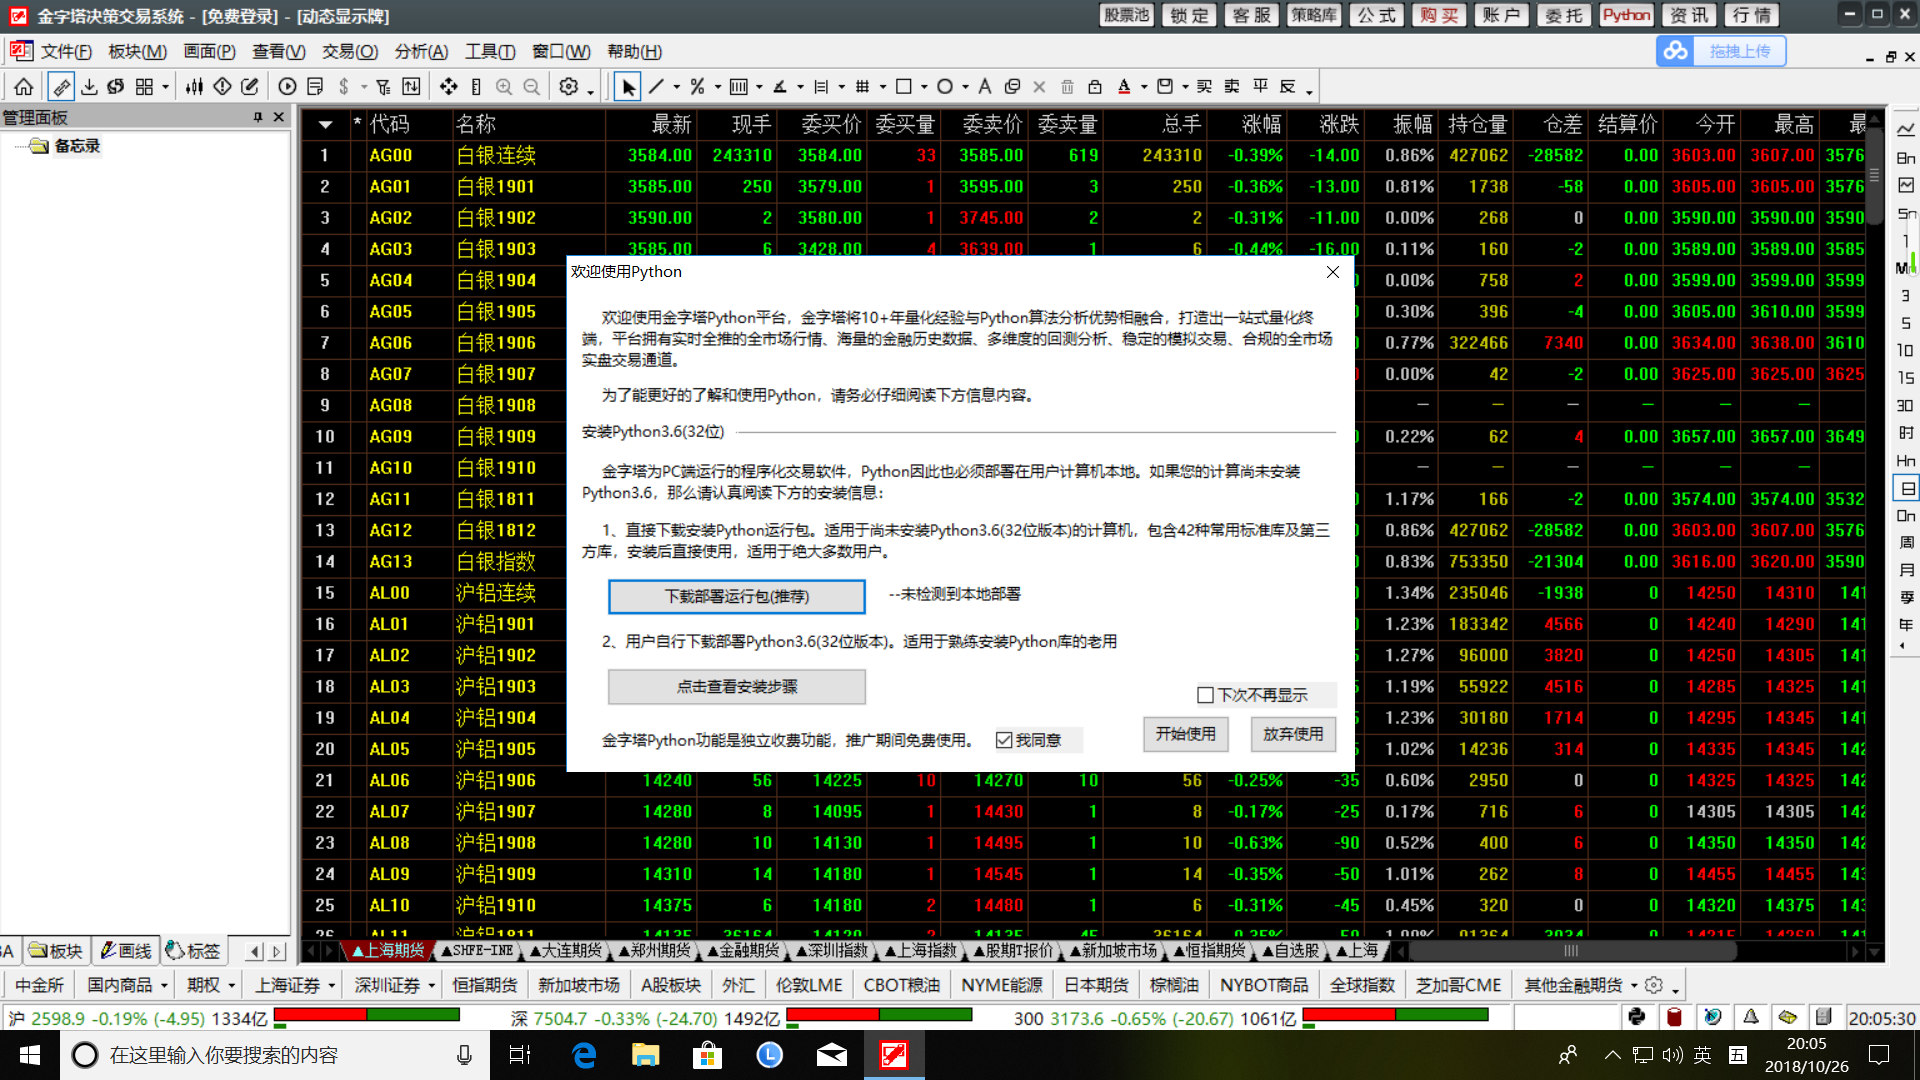Click the 开始使用 button

click(1185, 734)
